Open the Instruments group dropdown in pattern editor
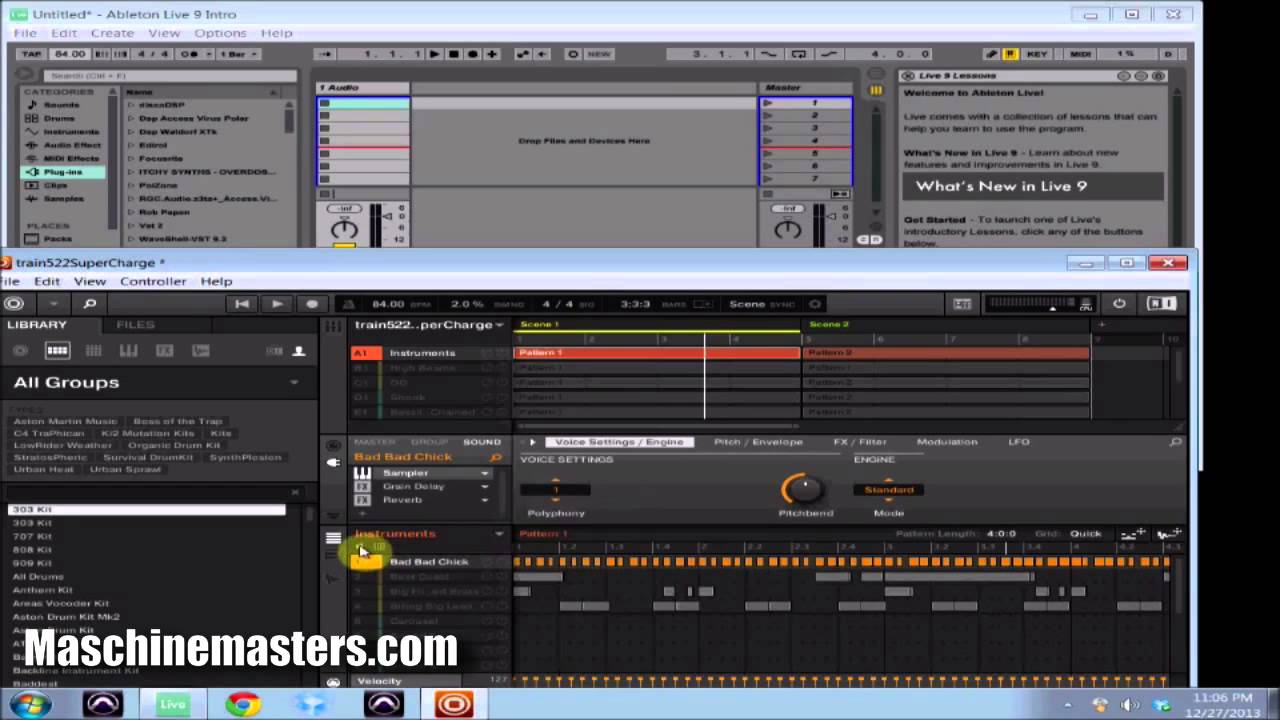The height and width of the screenshot is (720, 1280). click(499, 534)
